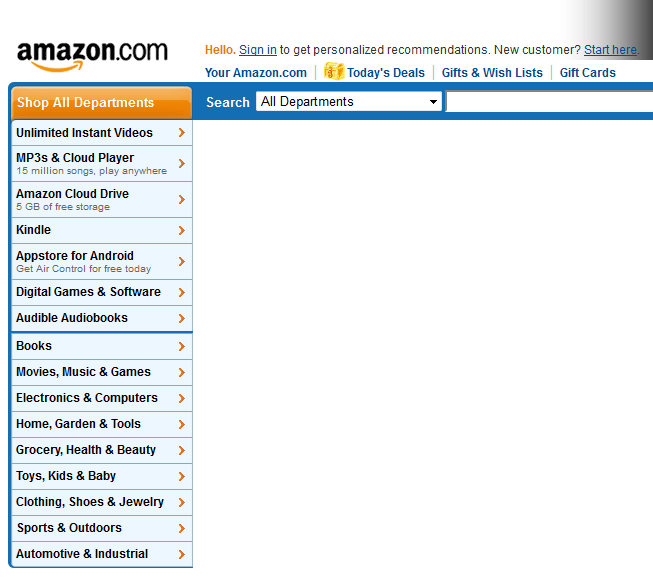Click the arrow beside Automotive & Industrial
The height and width of the screenshot is (582, 653).
click(181, 554)
